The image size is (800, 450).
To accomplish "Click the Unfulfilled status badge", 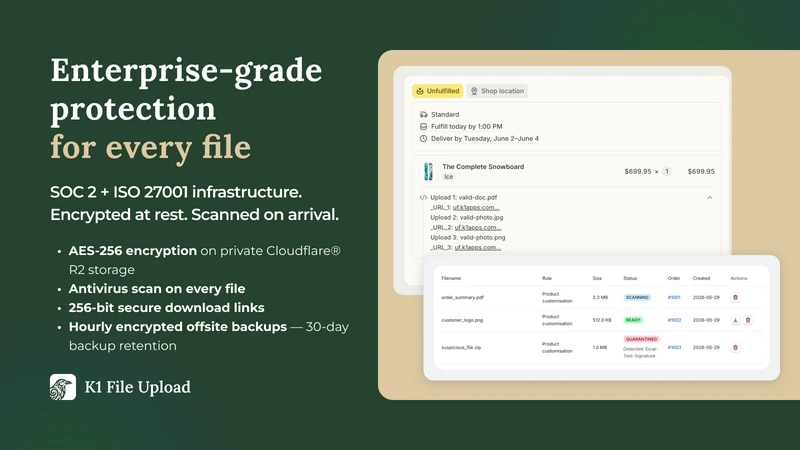I will coord(438,91).
